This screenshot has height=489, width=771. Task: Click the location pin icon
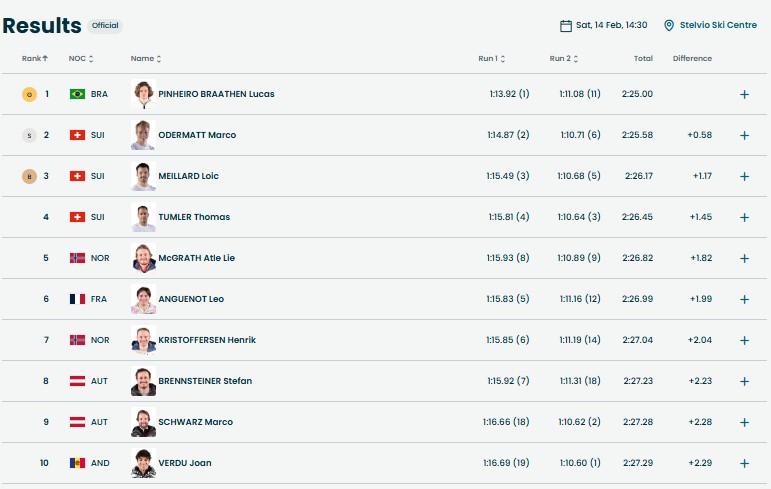669,25
